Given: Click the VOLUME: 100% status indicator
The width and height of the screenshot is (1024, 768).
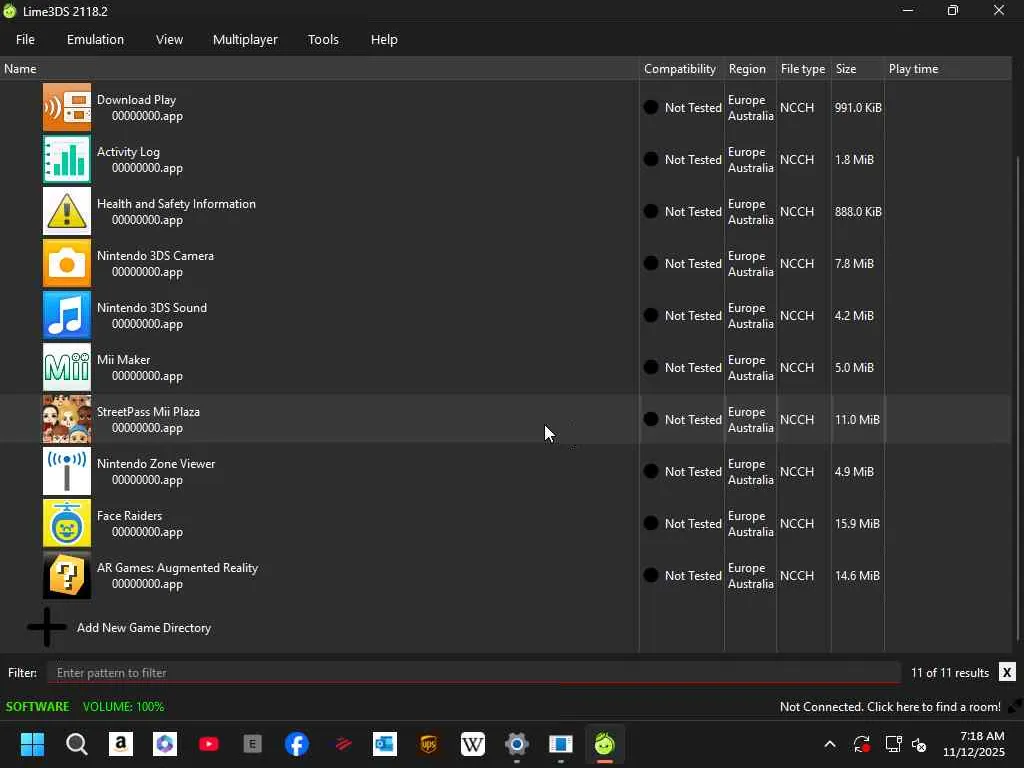Looking at the screenshot, I should pyautogui.click(x=123, y=706).
